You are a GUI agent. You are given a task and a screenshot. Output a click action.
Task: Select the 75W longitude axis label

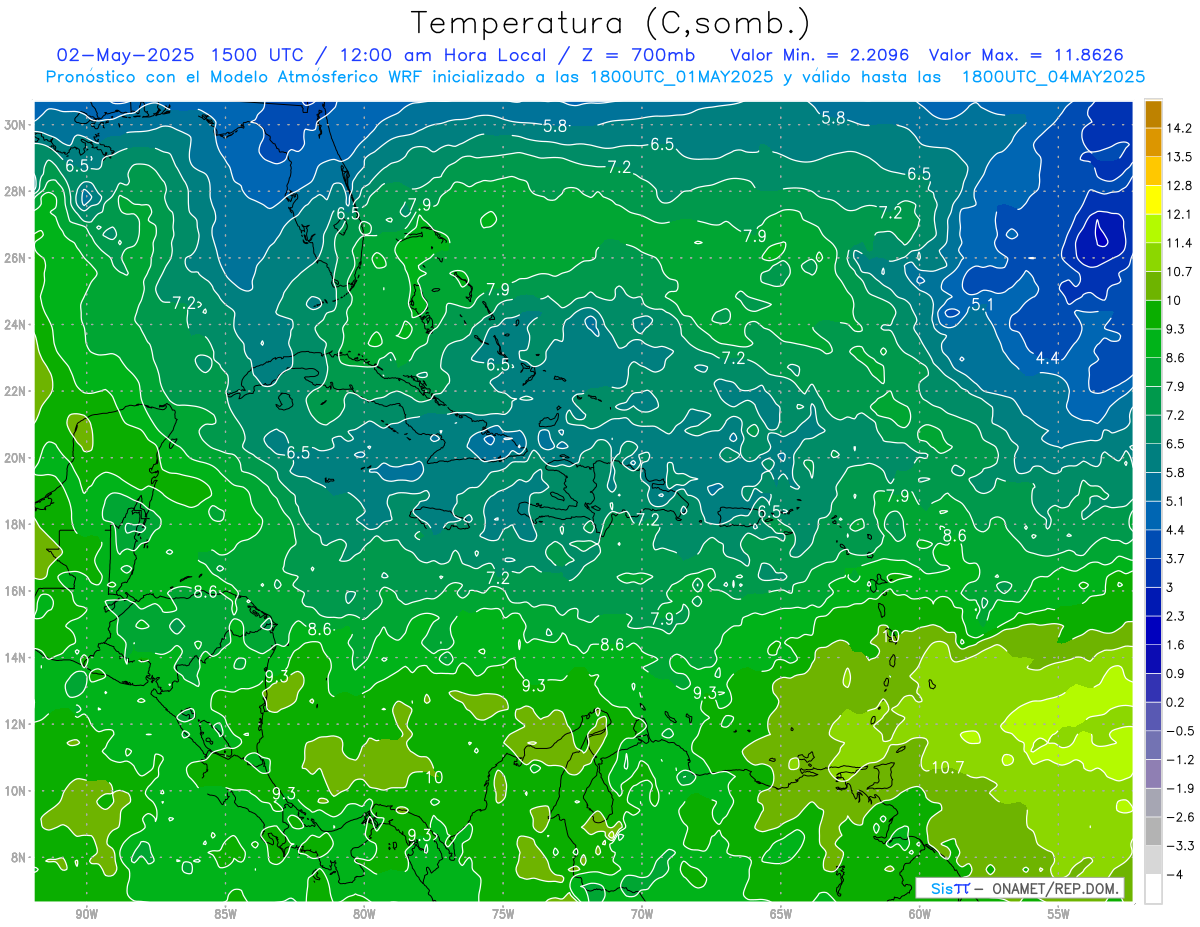click(503, 914)
